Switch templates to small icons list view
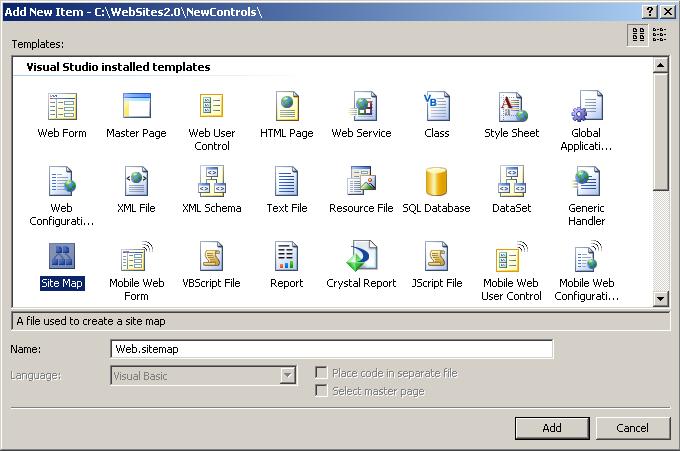Screen dimensions: 680x451 659,35
